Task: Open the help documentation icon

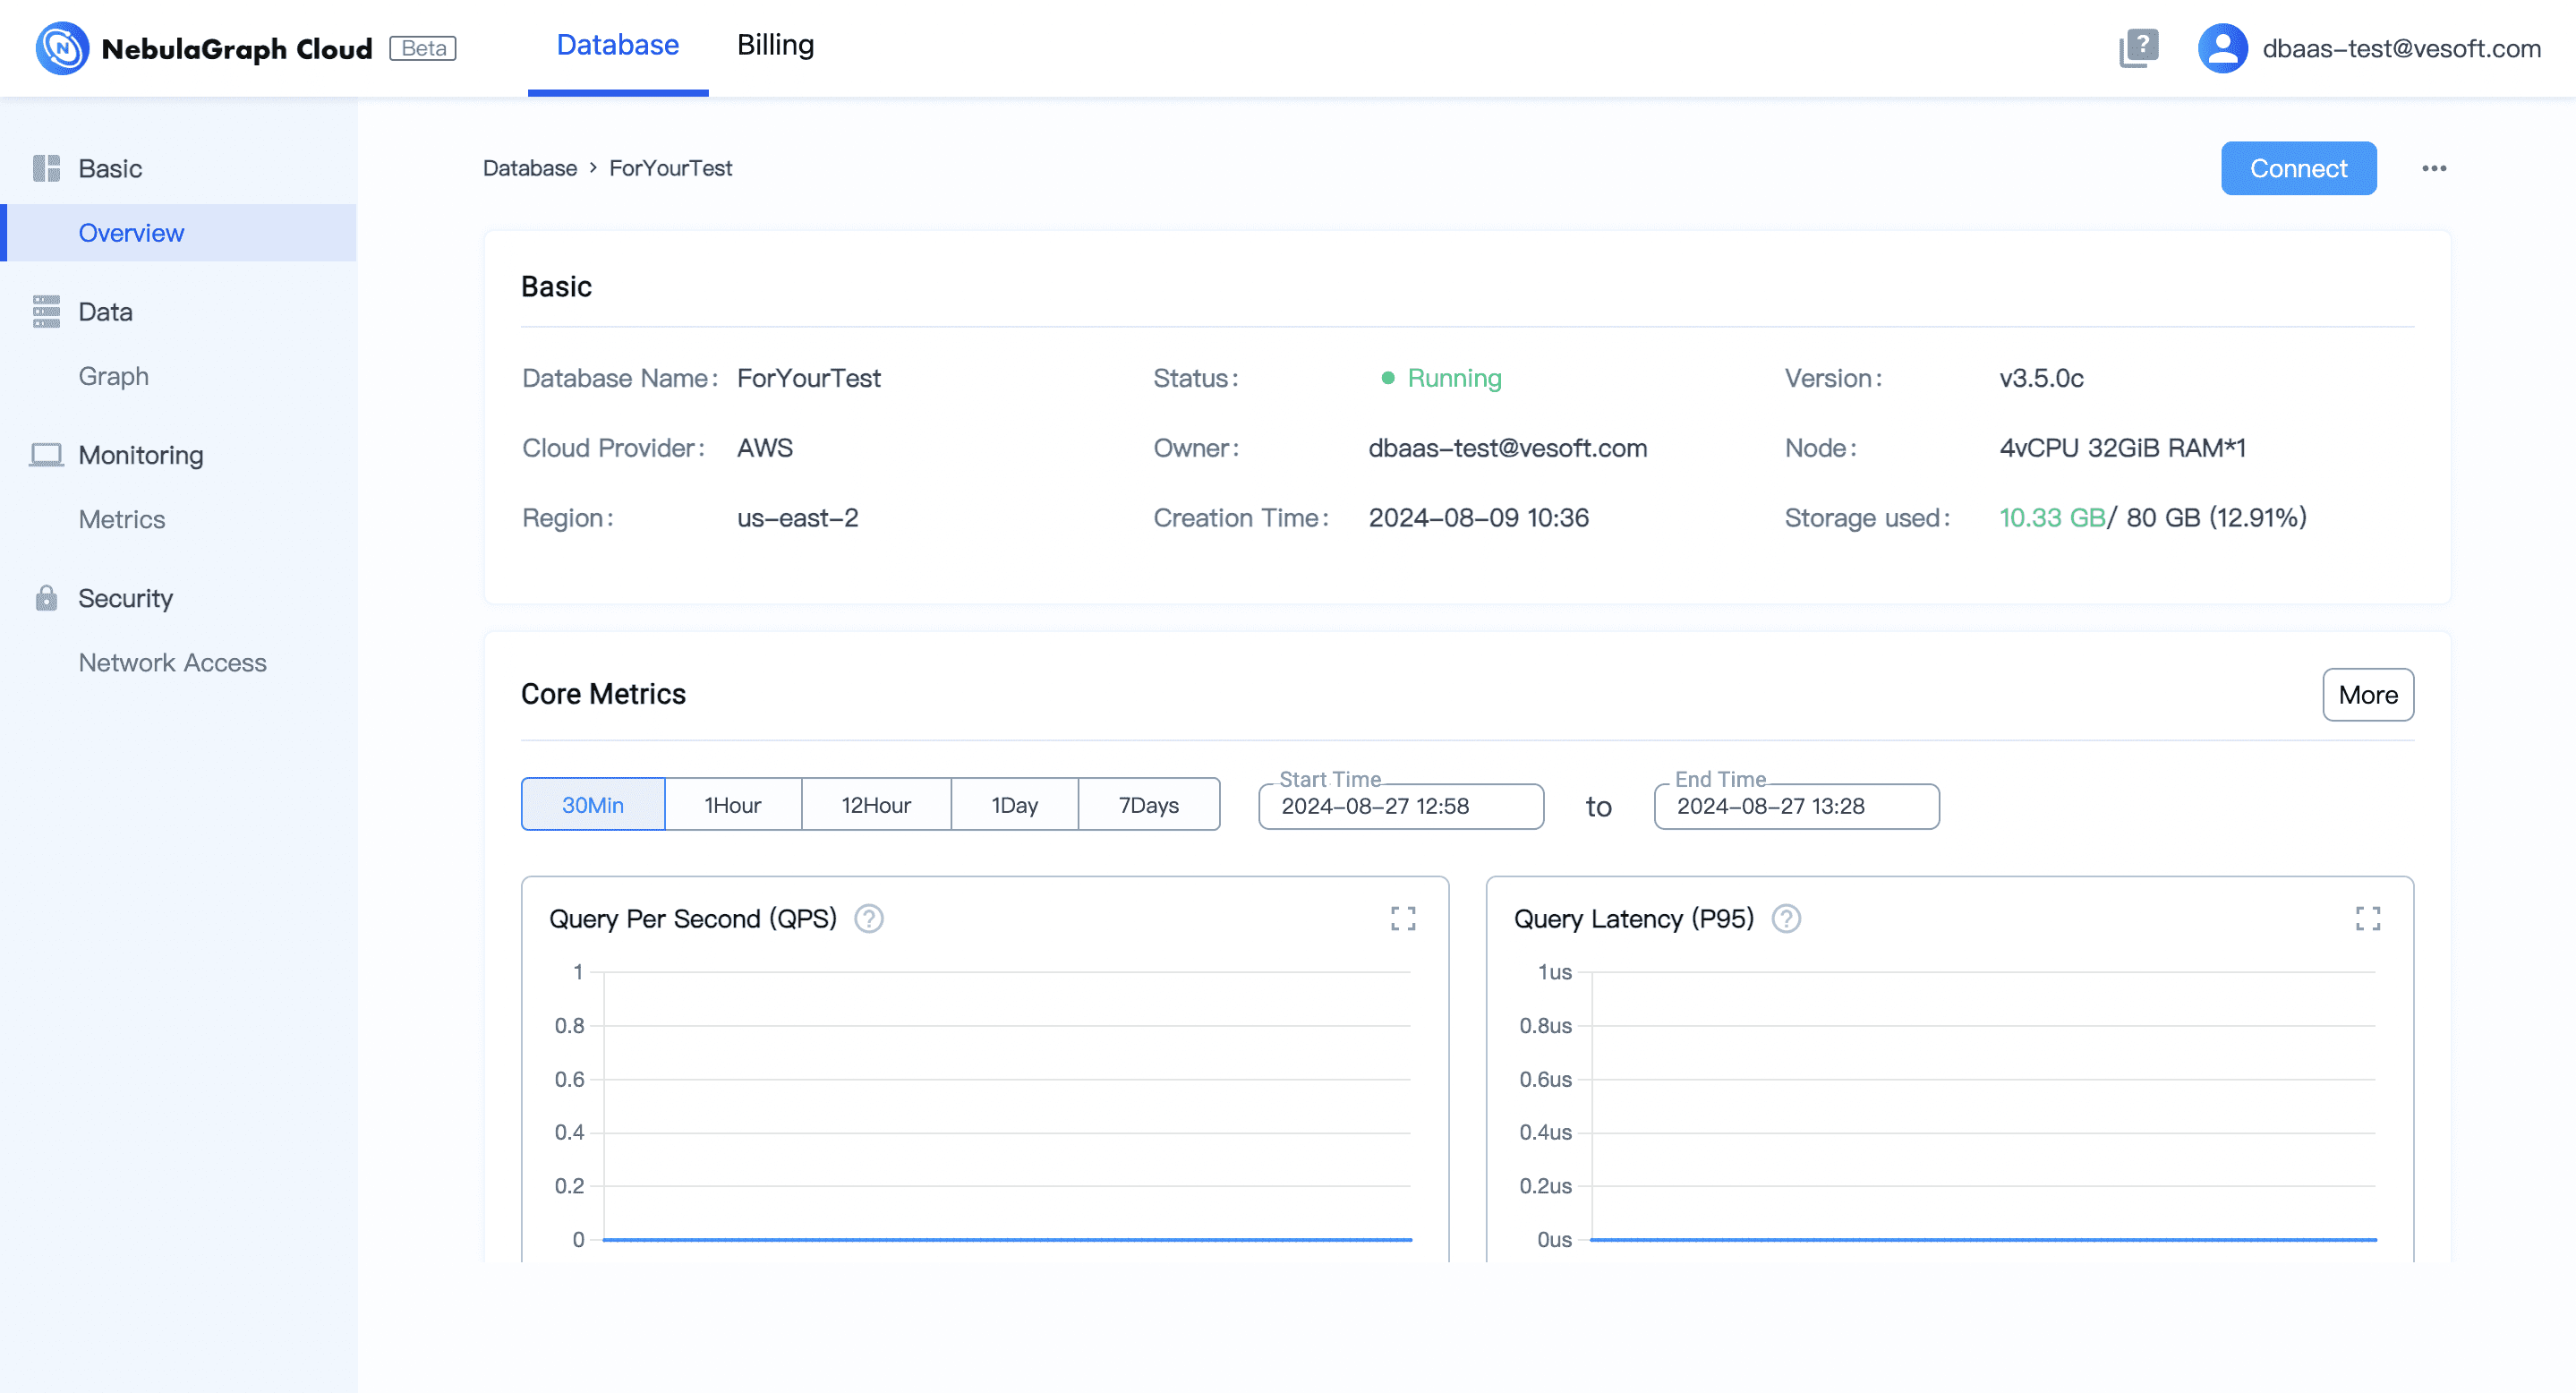Action: 2138,48
